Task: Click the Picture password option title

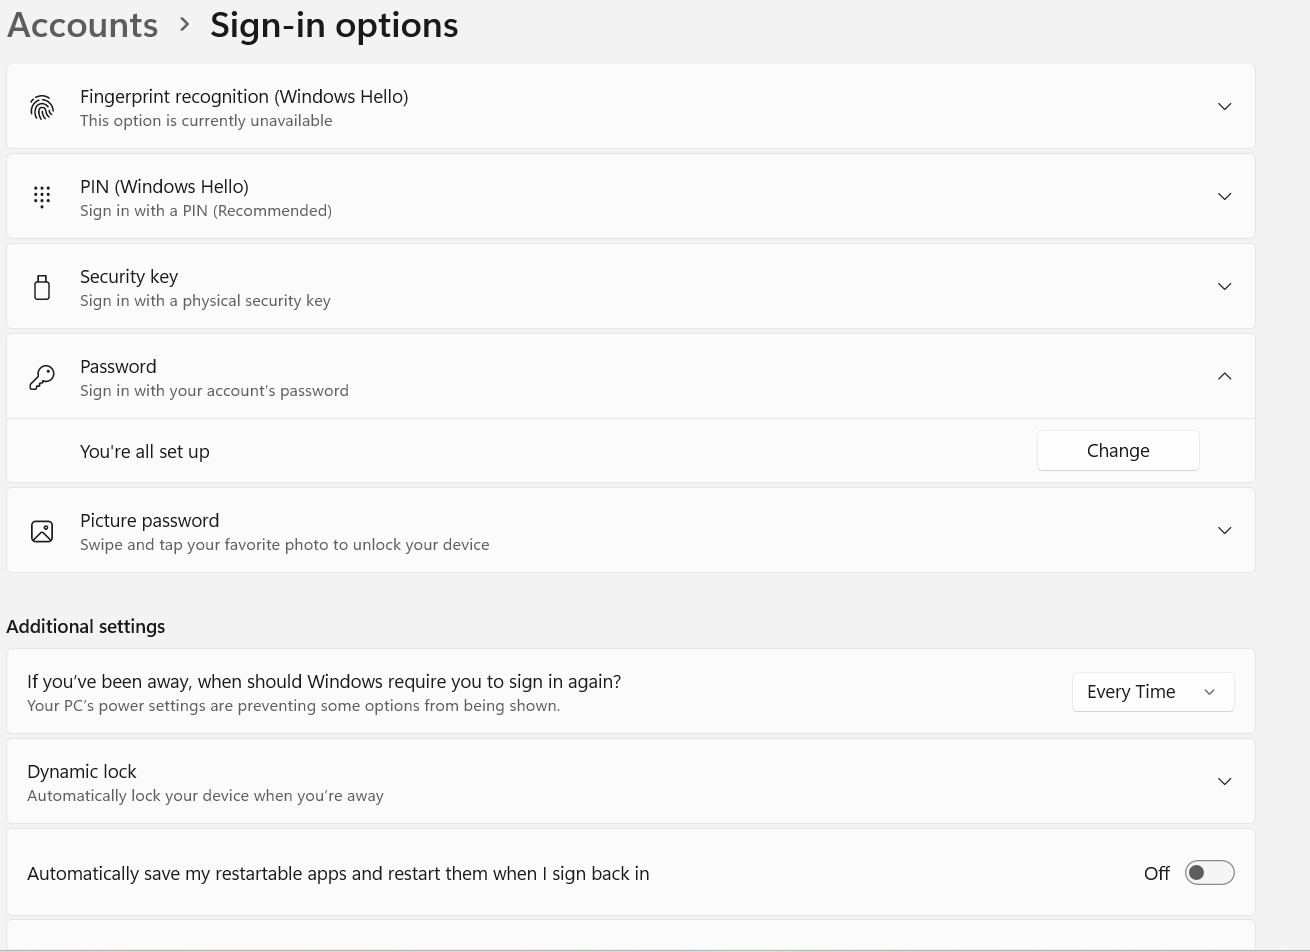Action: (x=149, y=521)
